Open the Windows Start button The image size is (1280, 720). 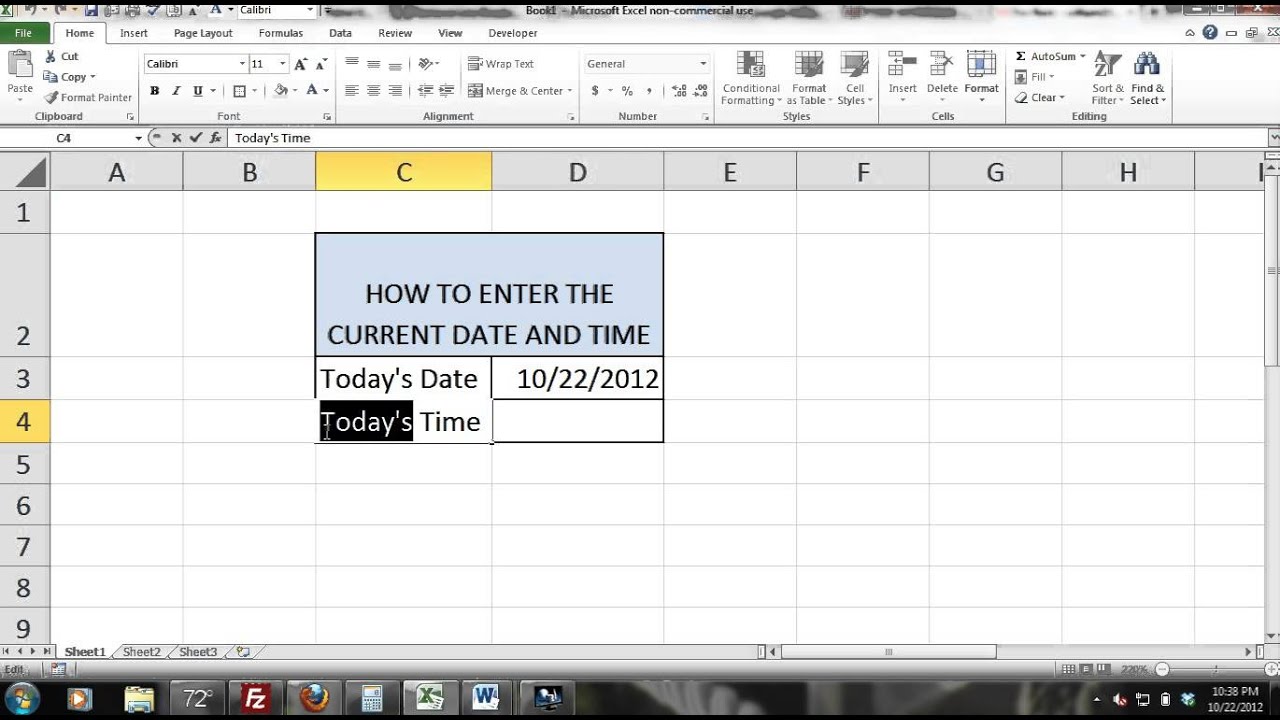tap(22, 697)
